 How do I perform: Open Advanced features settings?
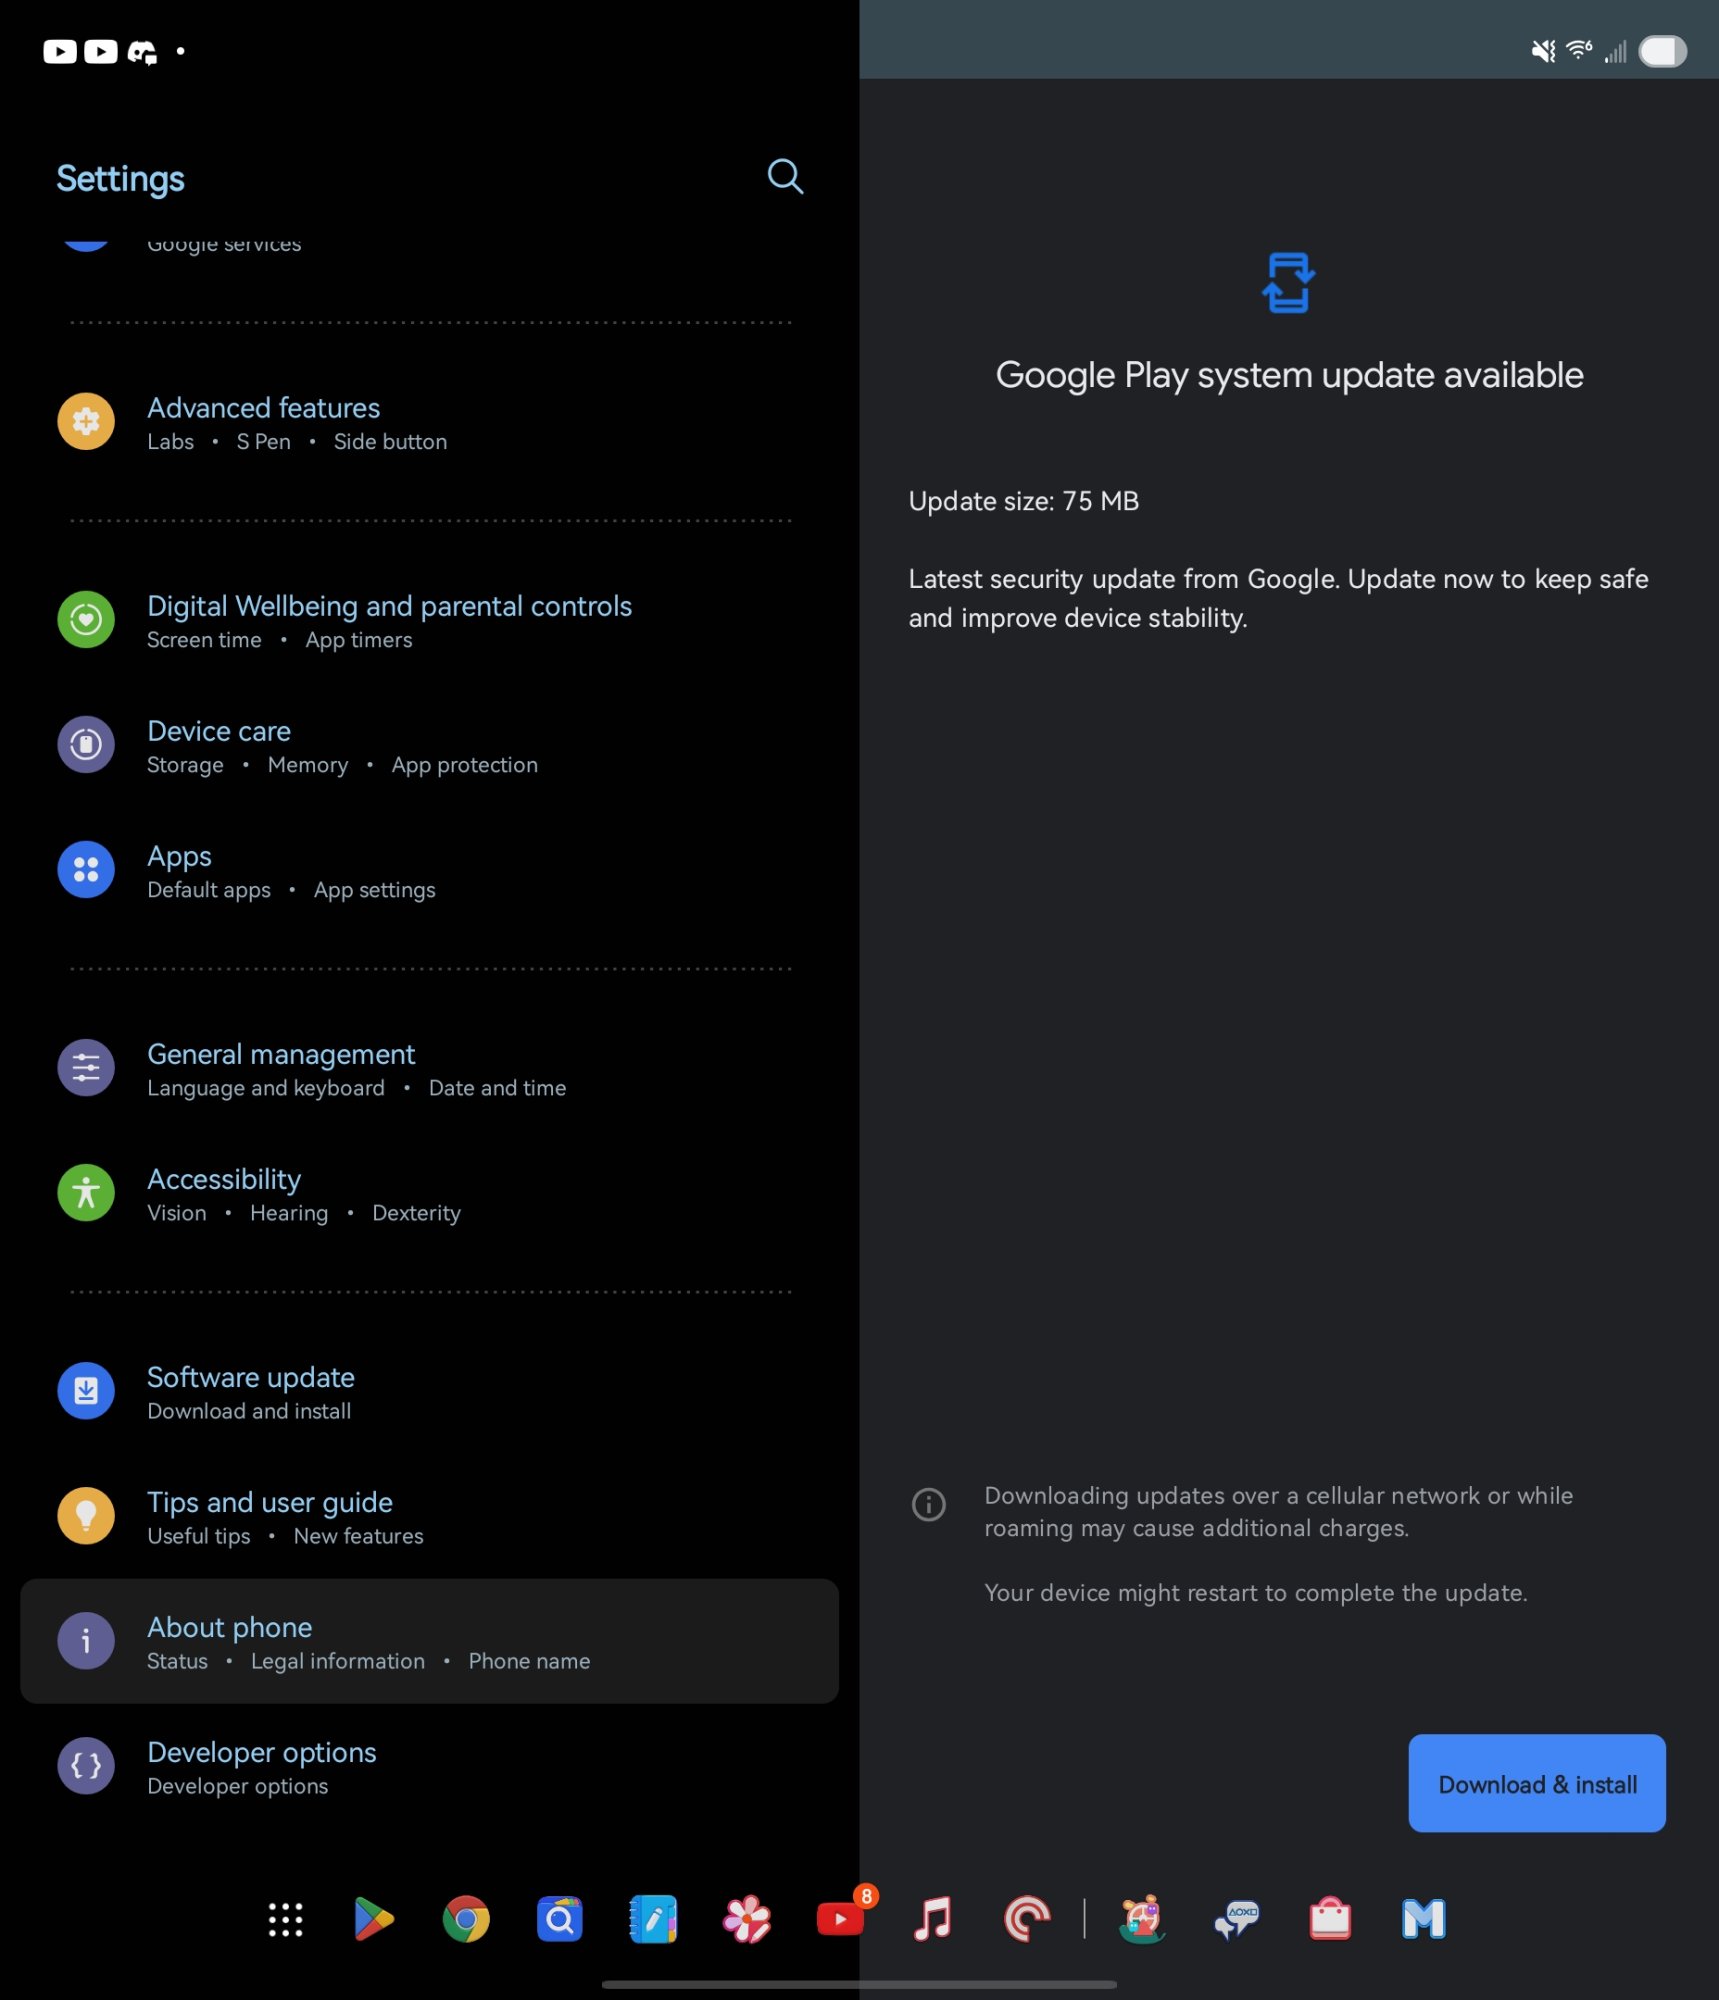click(x=430, y=422)
